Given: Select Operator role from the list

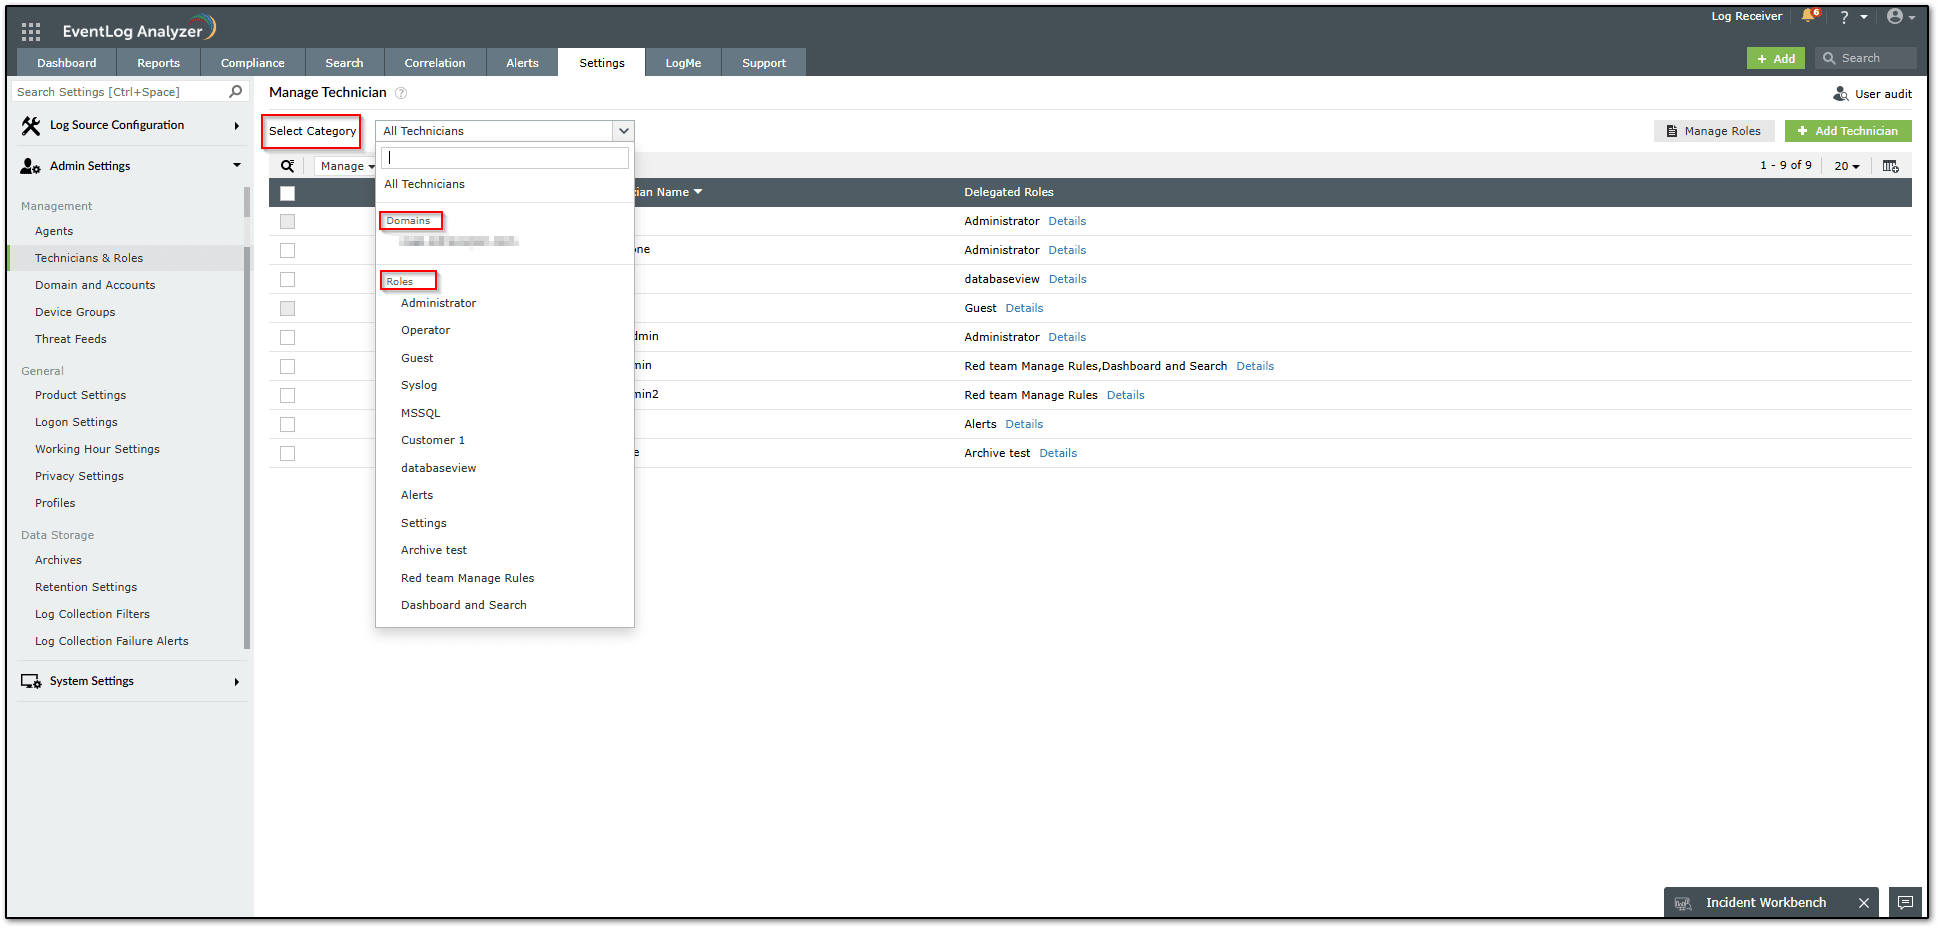Looking at the screenshot, I should [425, 330].
